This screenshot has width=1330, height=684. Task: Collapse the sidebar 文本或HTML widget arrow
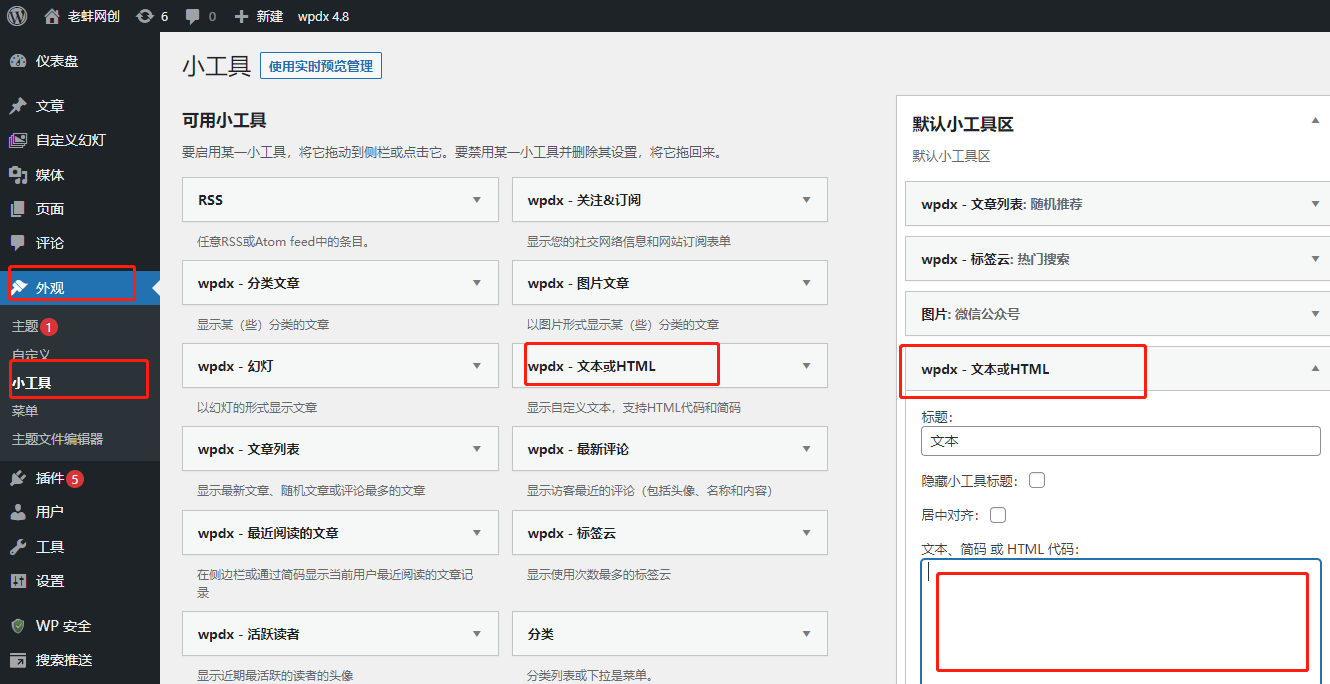coord(1315,369)
